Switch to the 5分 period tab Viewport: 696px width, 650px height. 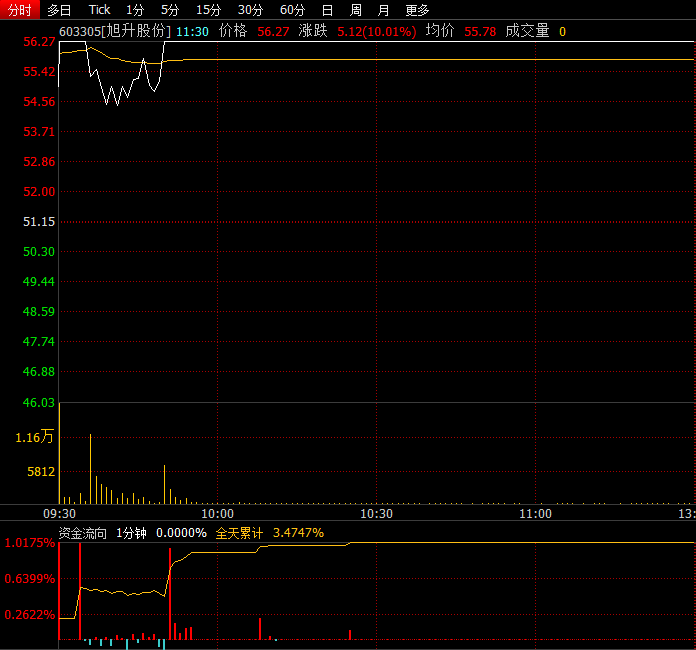[x=170, y=10]
